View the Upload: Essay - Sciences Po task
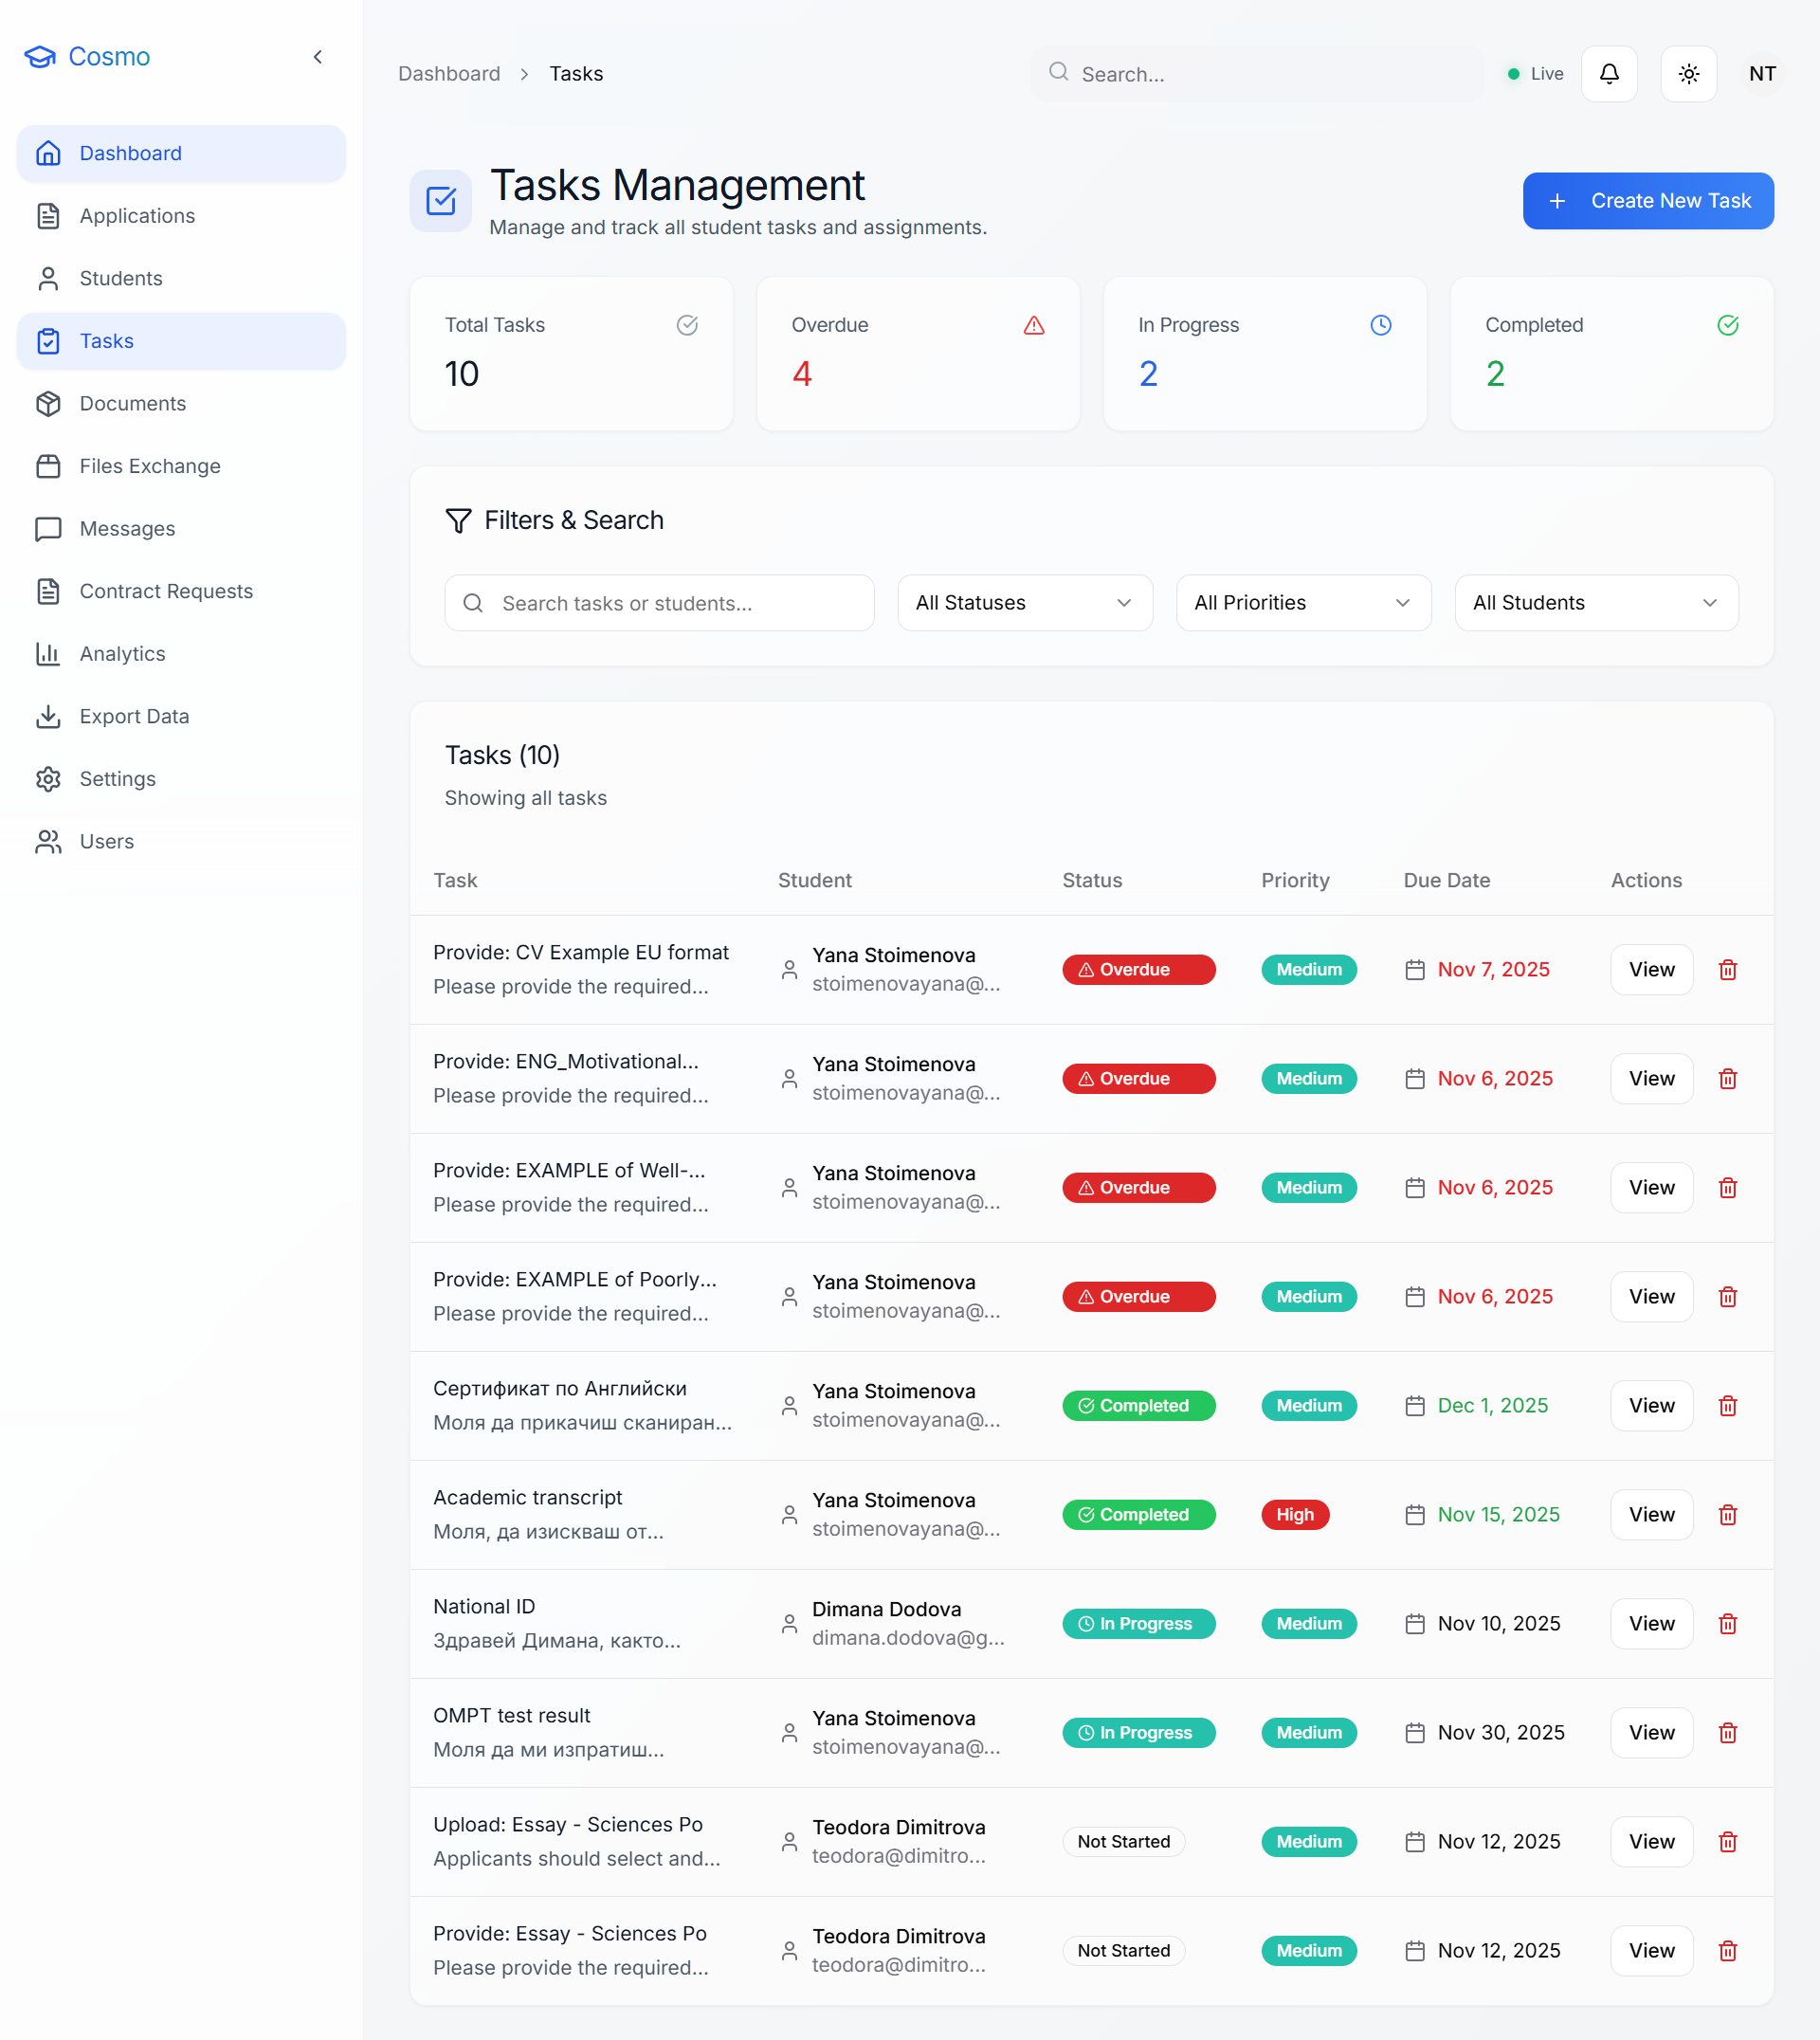This screenshot has height=2040, width=1820. tap(1650, 1842)
